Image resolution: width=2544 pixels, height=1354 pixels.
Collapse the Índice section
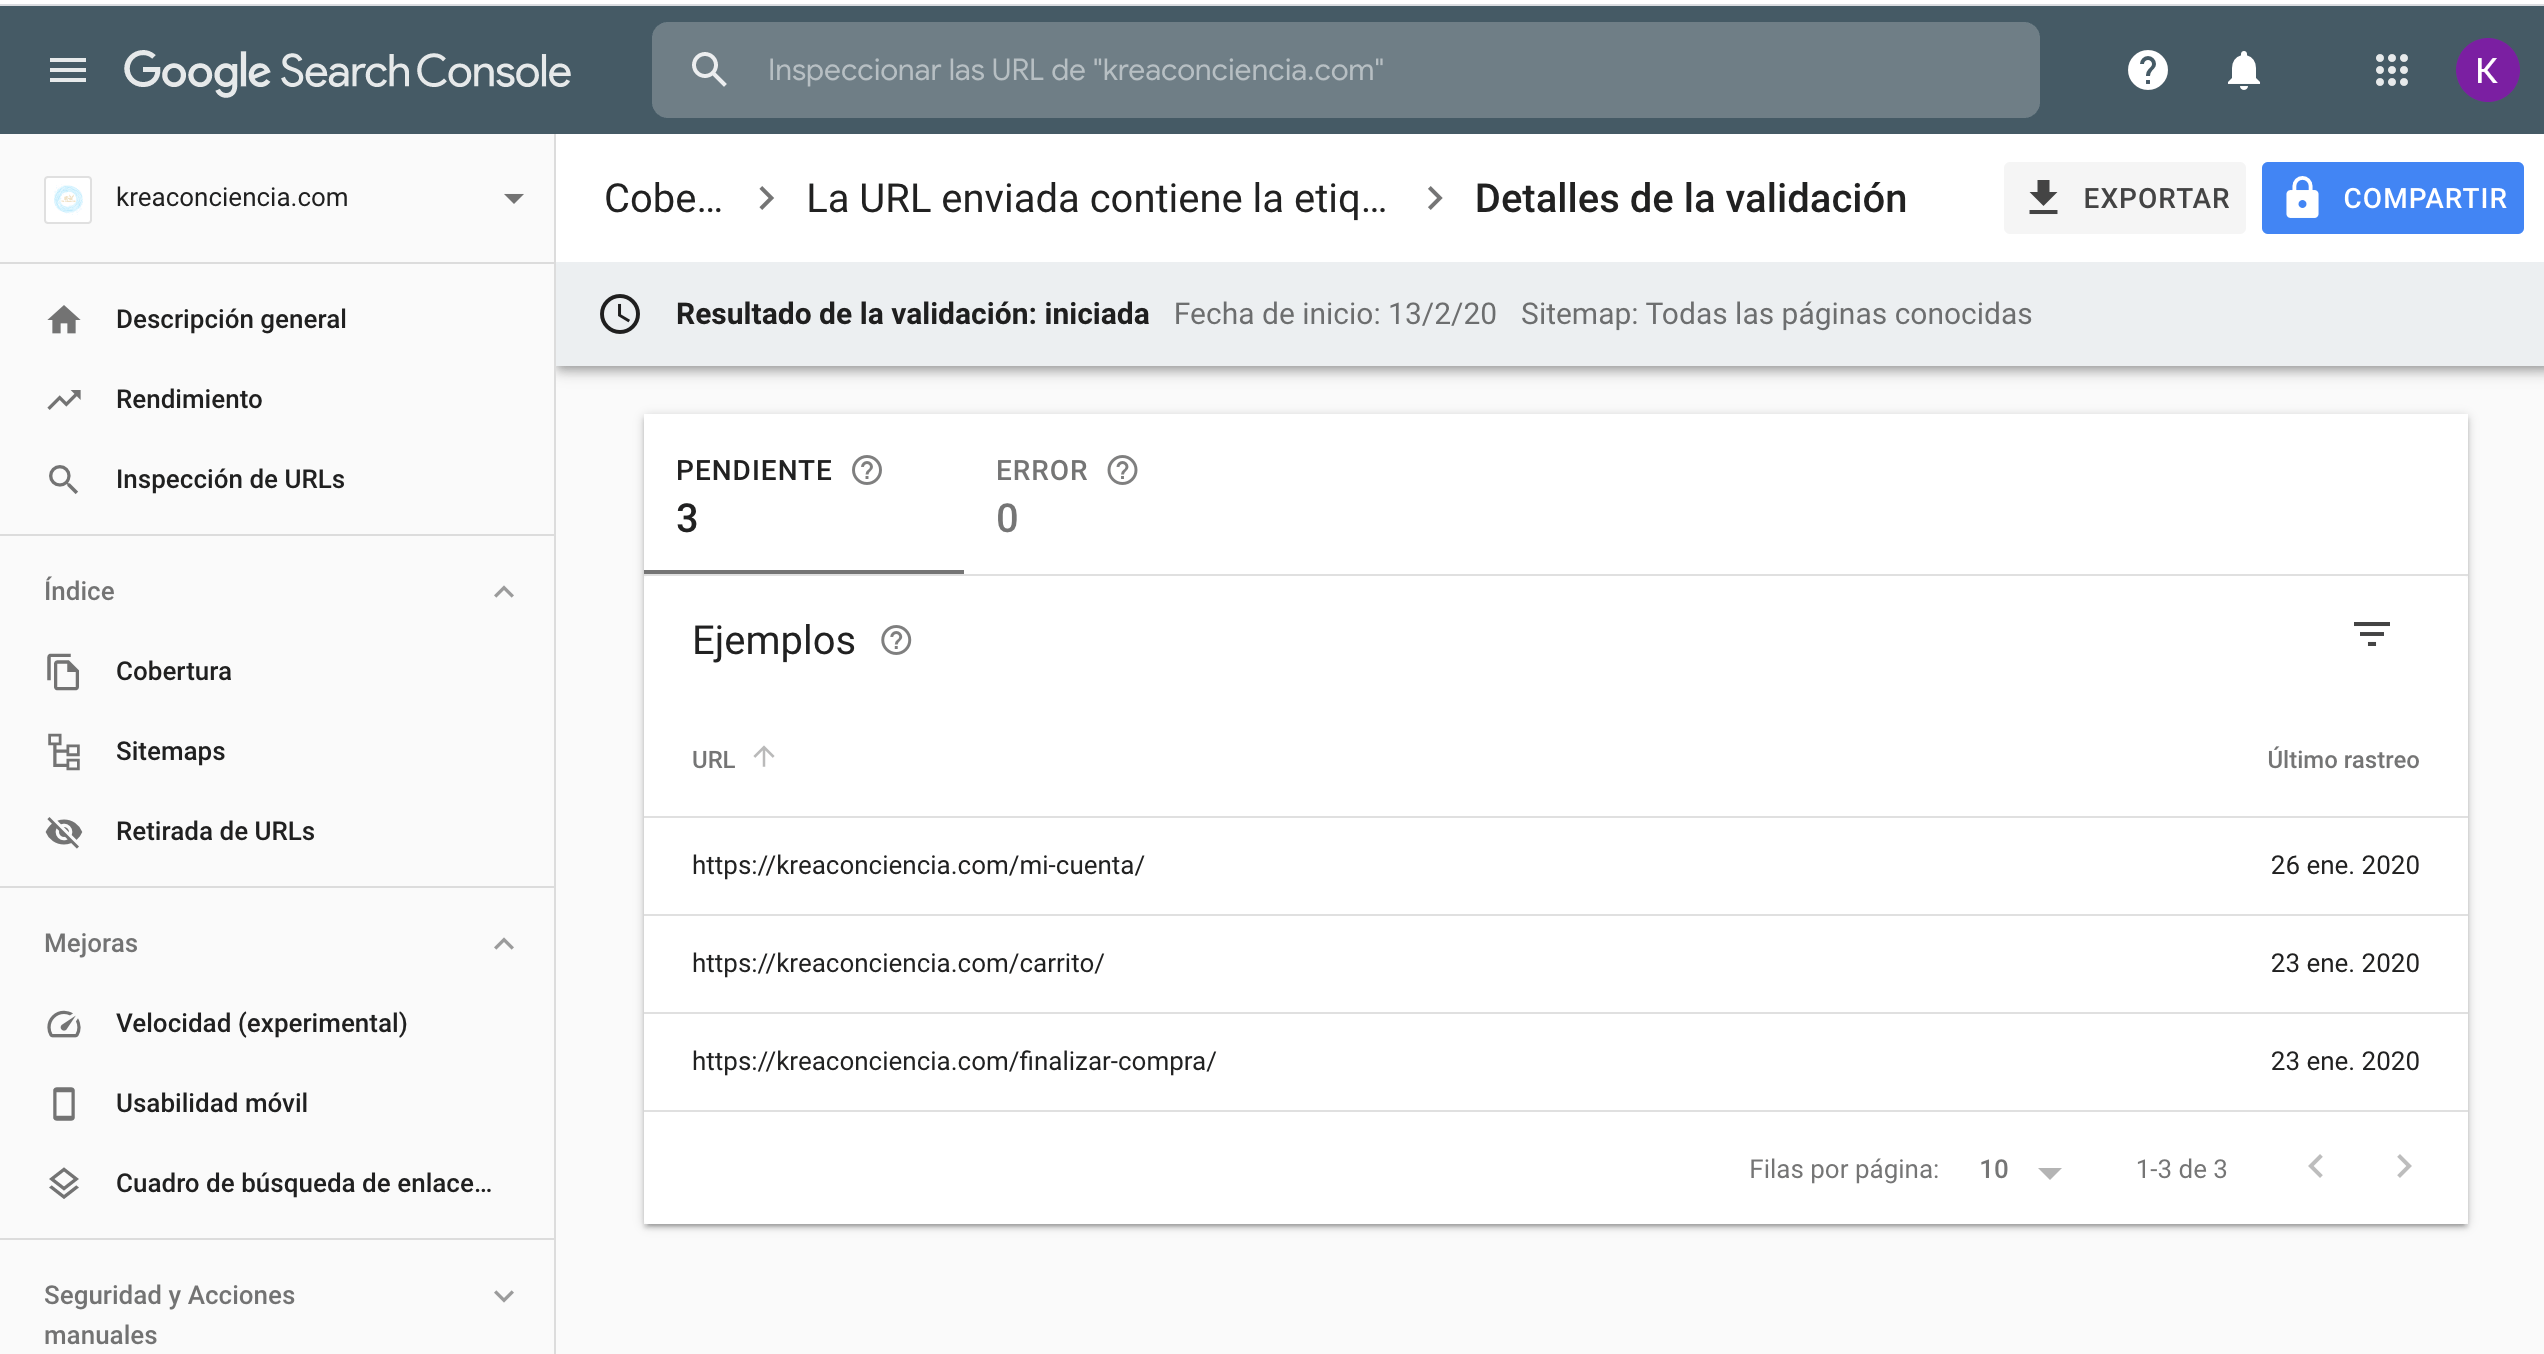504,591
